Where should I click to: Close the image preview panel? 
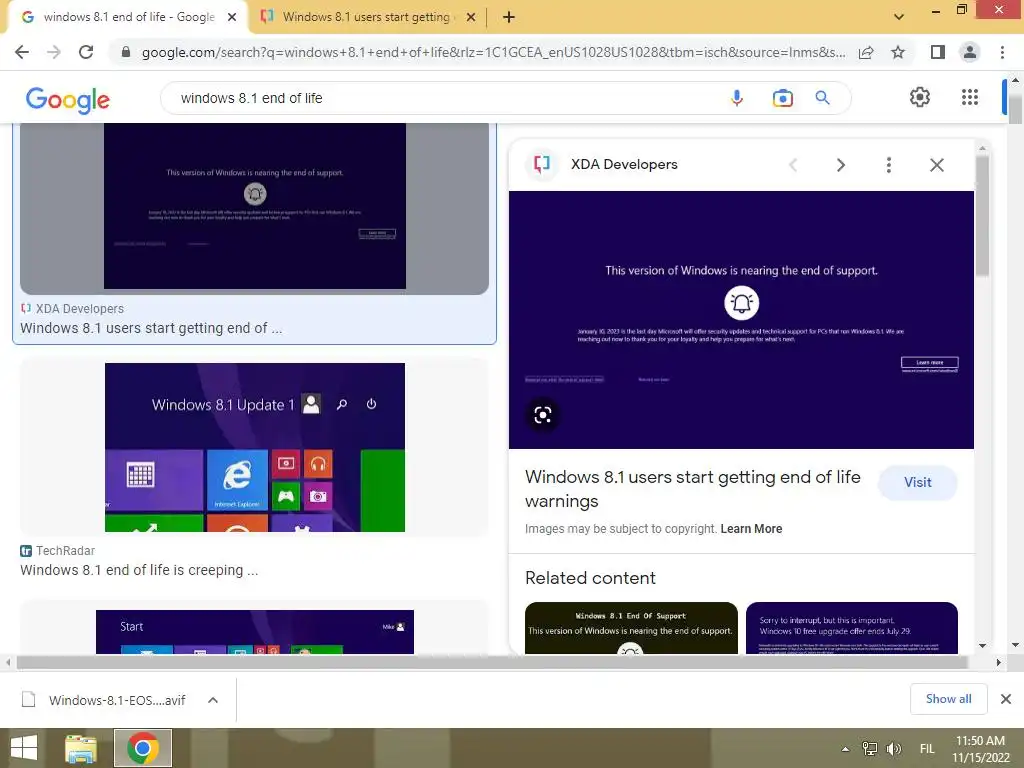(936, 165)
